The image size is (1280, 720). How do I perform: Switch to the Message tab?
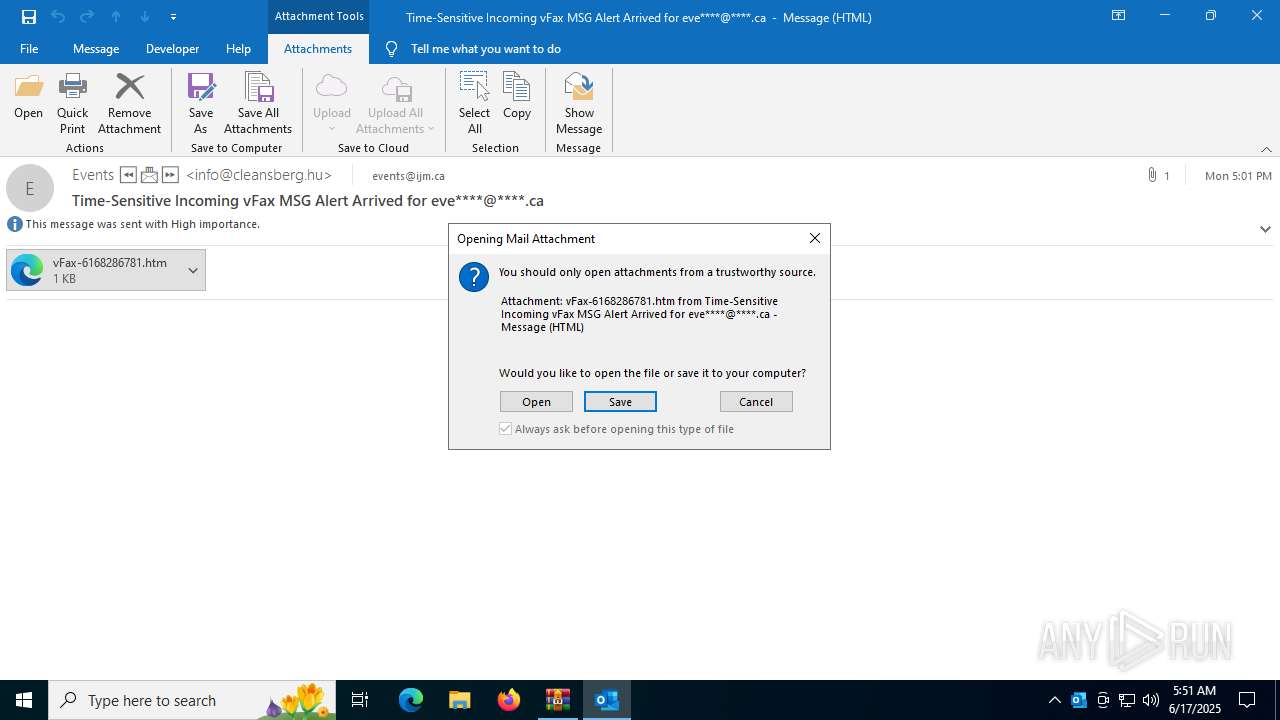click(x=96, y=48)
